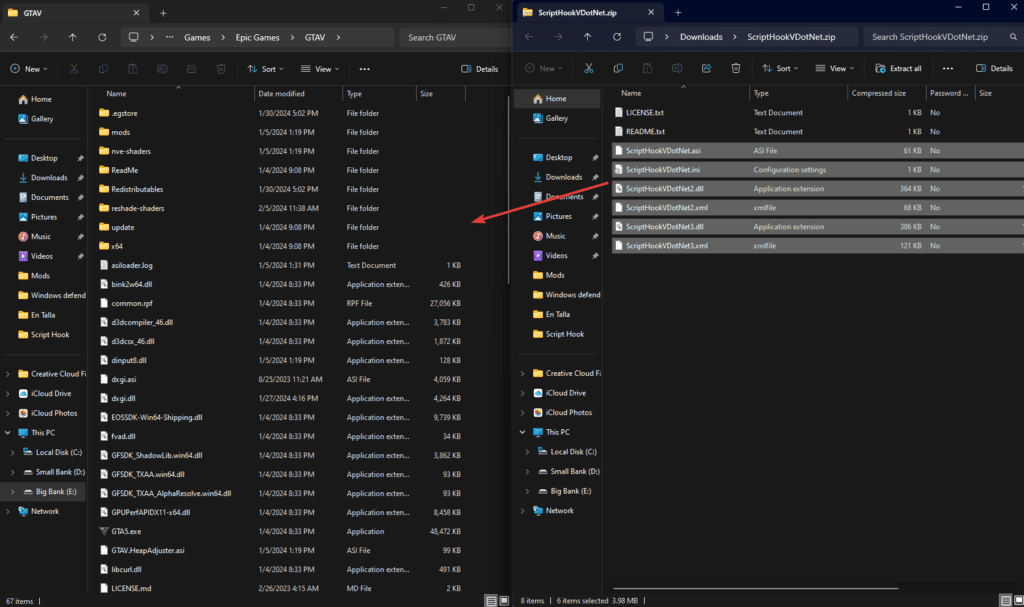Select the ScriptHookVDotNet.zip tab
Screen dimensions: 1024x607
(580, 12)
